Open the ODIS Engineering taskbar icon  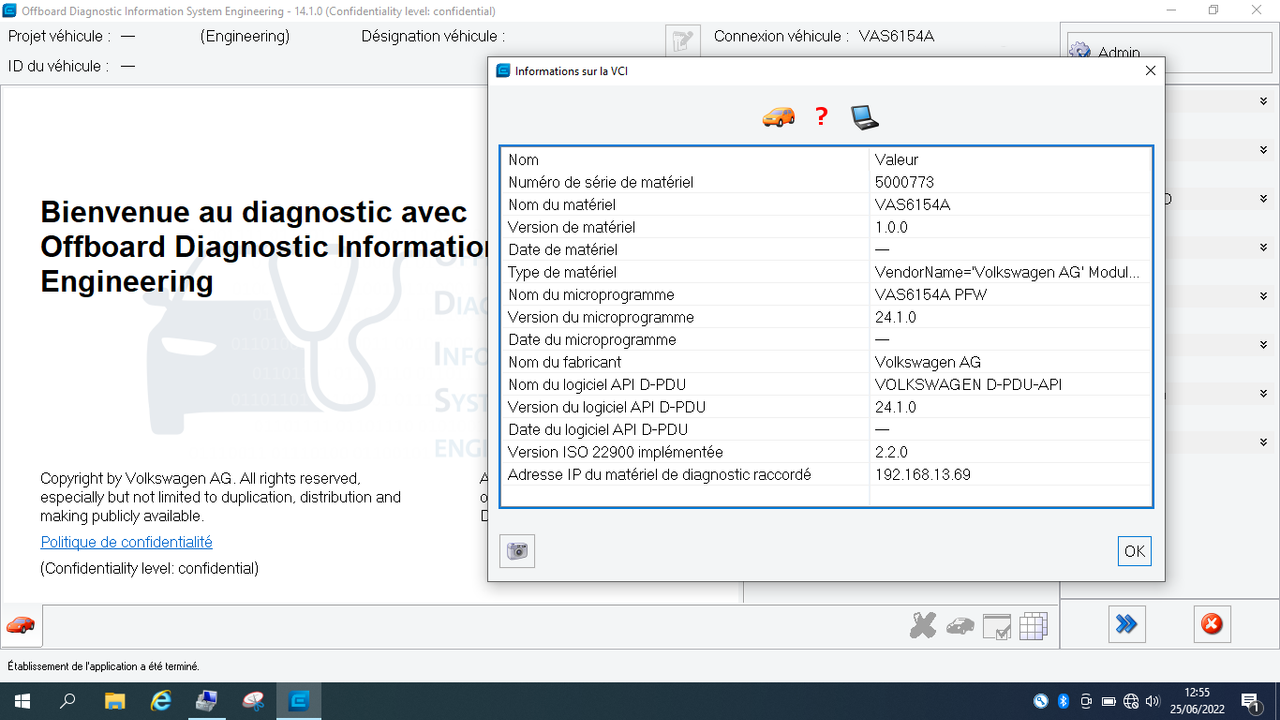click(x=299, y=701)
